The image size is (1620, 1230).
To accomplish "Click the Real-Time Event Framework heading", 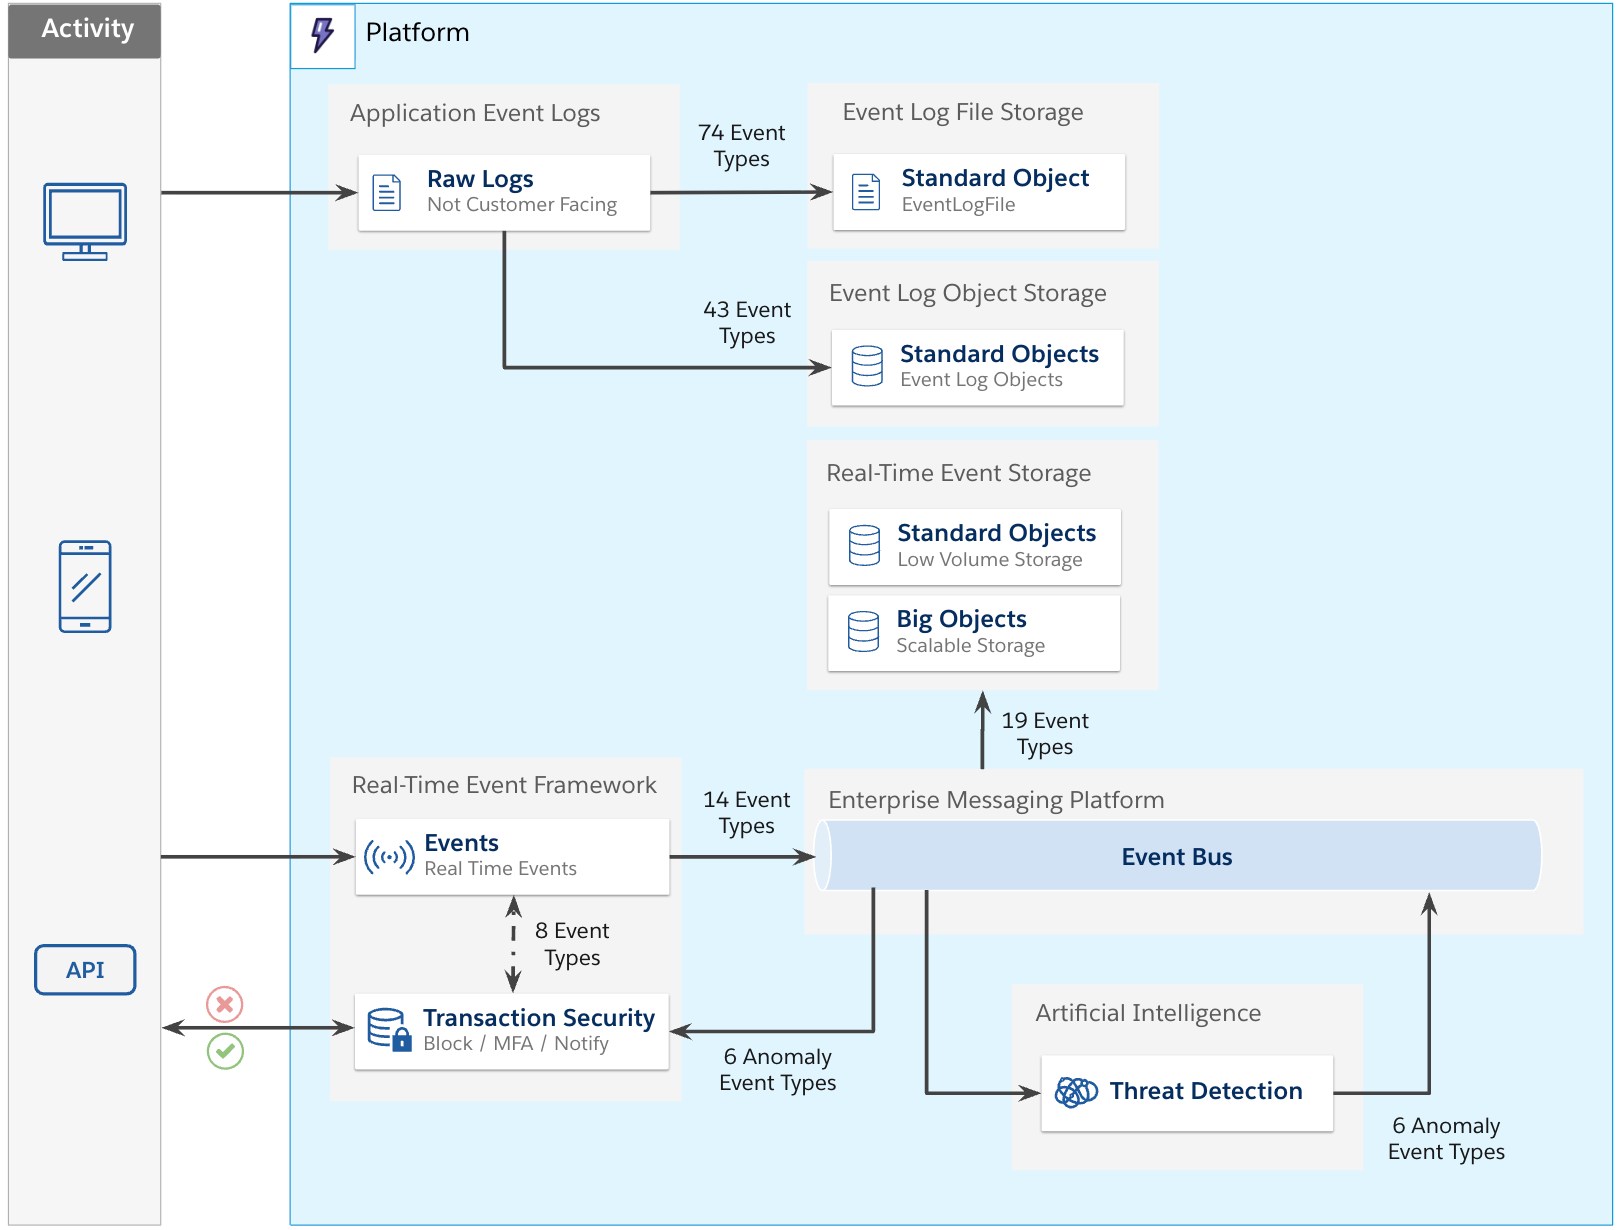I will (504, 785).
